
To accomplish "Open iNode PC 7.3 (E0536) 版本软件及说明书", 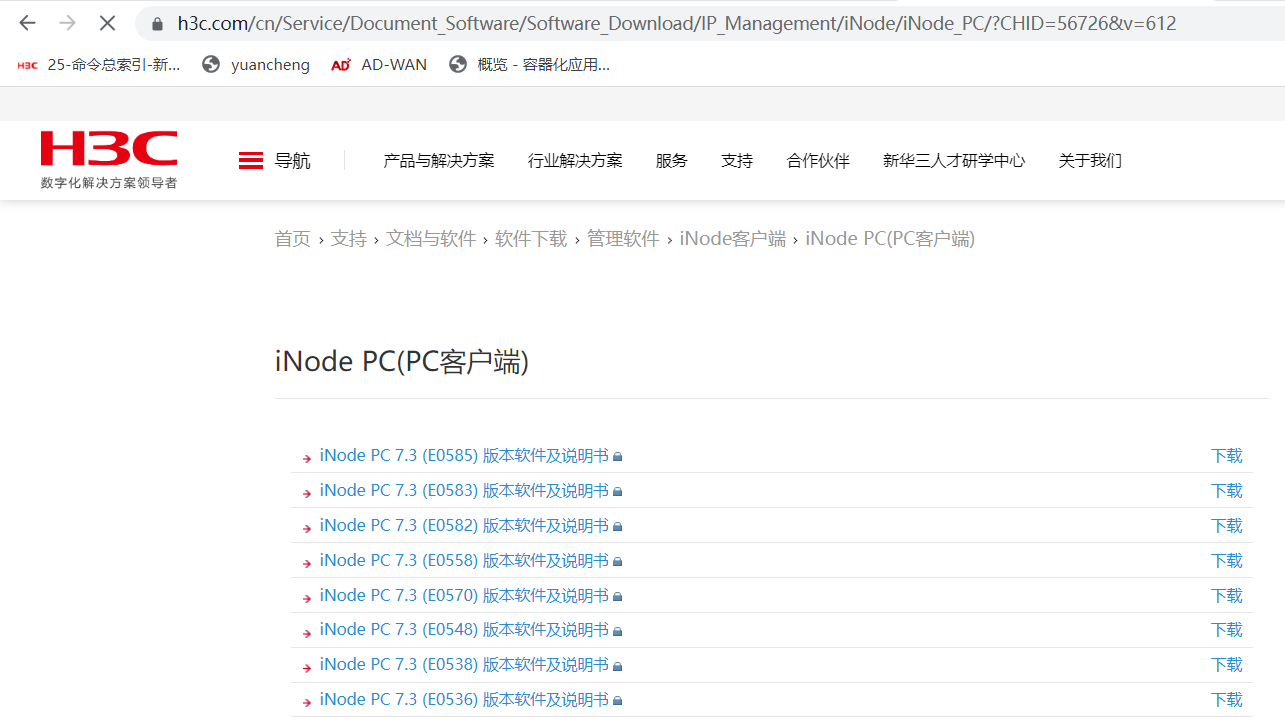I will point(464,700).
